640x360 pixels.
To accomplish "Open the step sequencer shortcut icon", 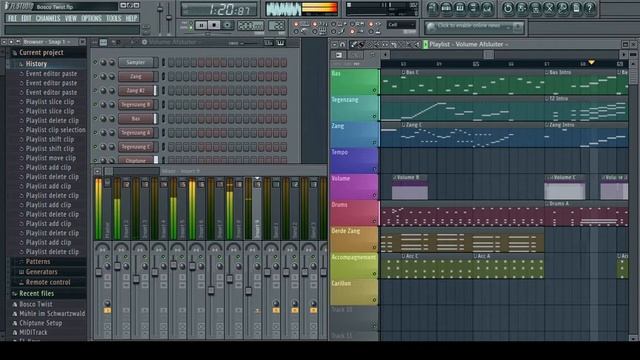I will (446, 8).
